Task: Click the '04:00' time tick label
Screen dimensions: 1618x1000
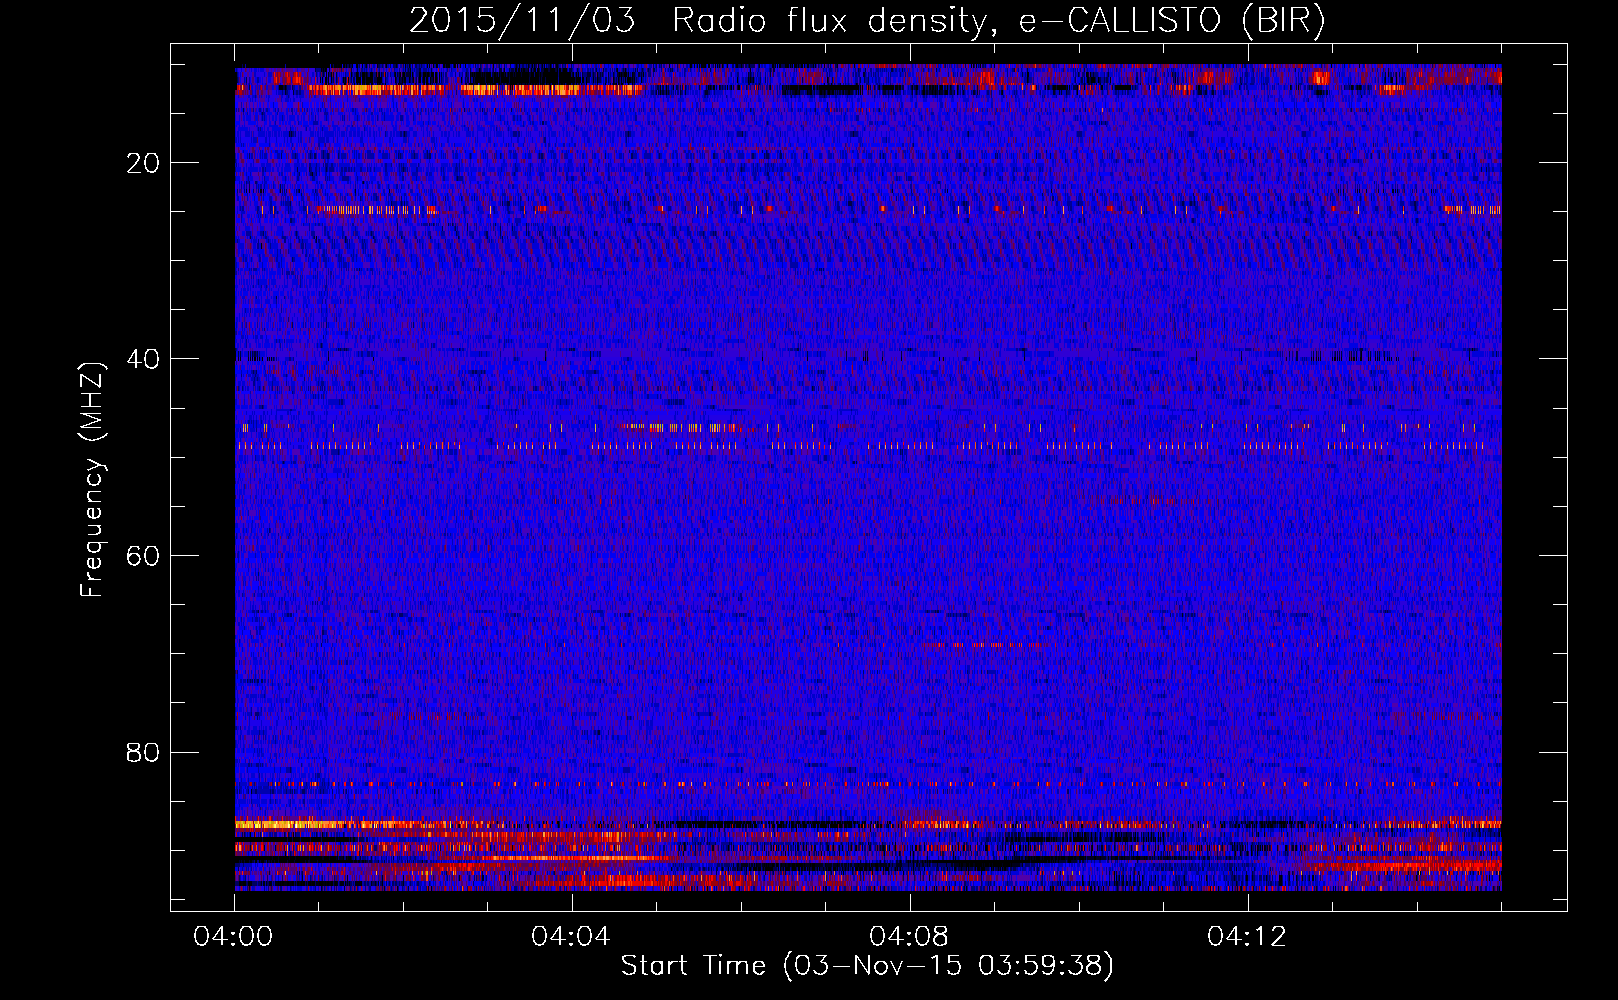Action: (234, 937)
